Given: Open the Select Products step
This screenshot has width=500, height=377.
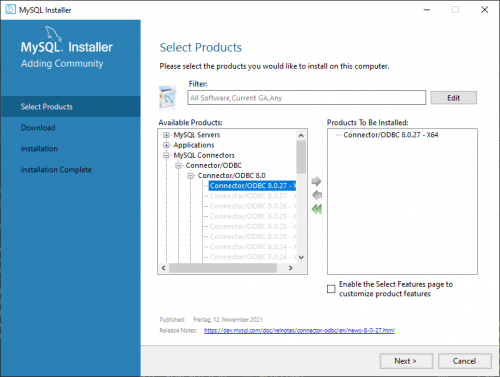Looking at the screenshot, I should (71, 107).
